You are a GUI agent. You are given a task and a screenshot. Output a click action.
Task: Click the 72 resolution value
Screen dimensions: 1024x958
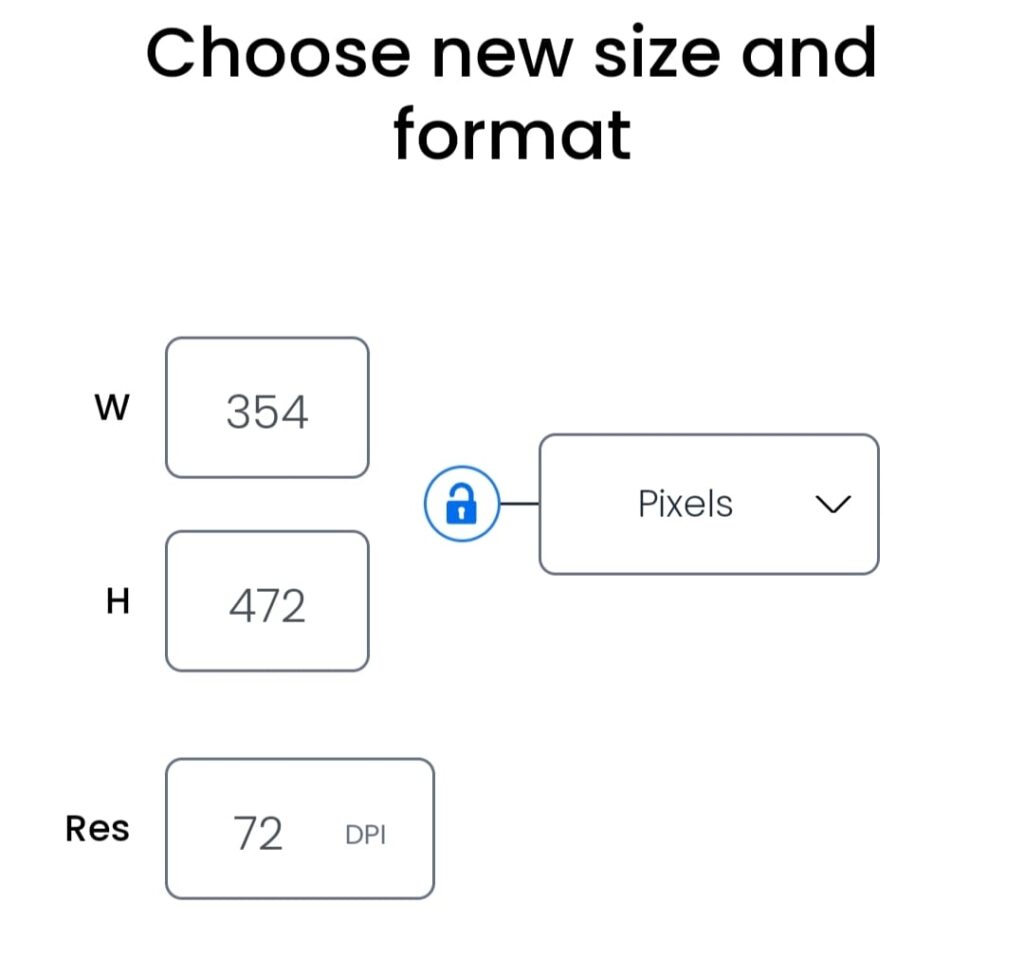[258, 834]
